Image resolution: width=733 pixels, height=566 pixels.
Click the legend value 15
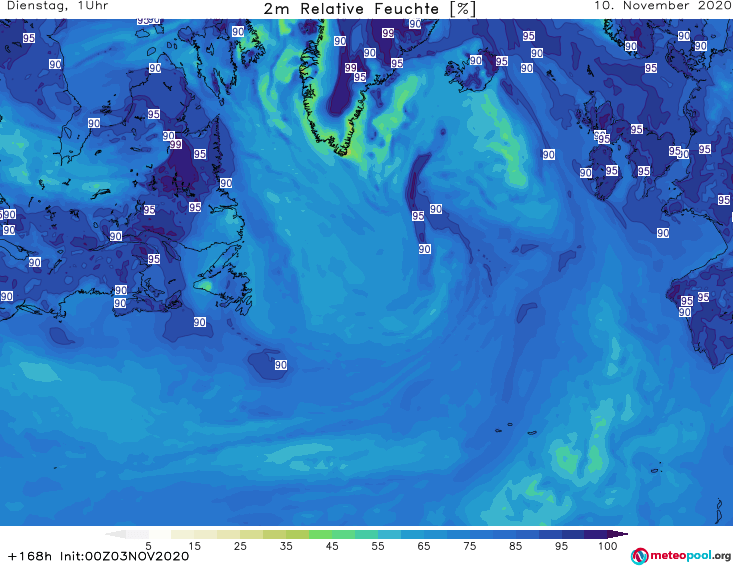(194, 546)
